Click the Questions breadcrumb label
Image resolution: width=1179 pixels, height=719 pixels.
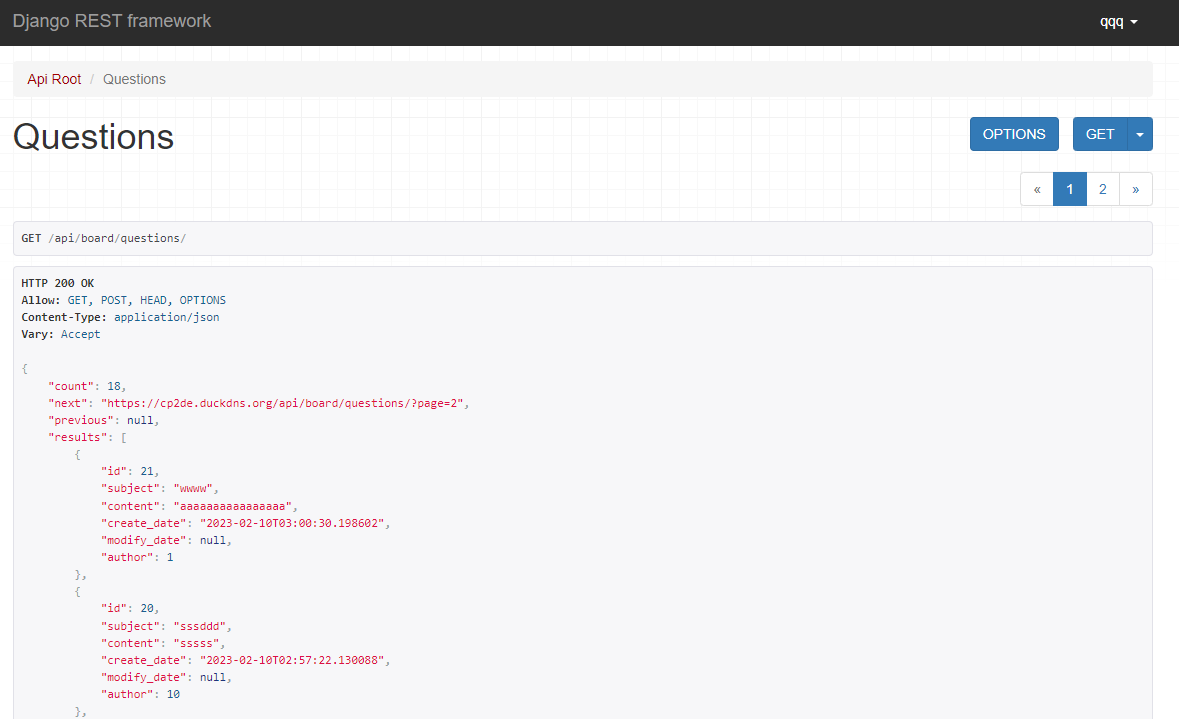click(134, 78)
